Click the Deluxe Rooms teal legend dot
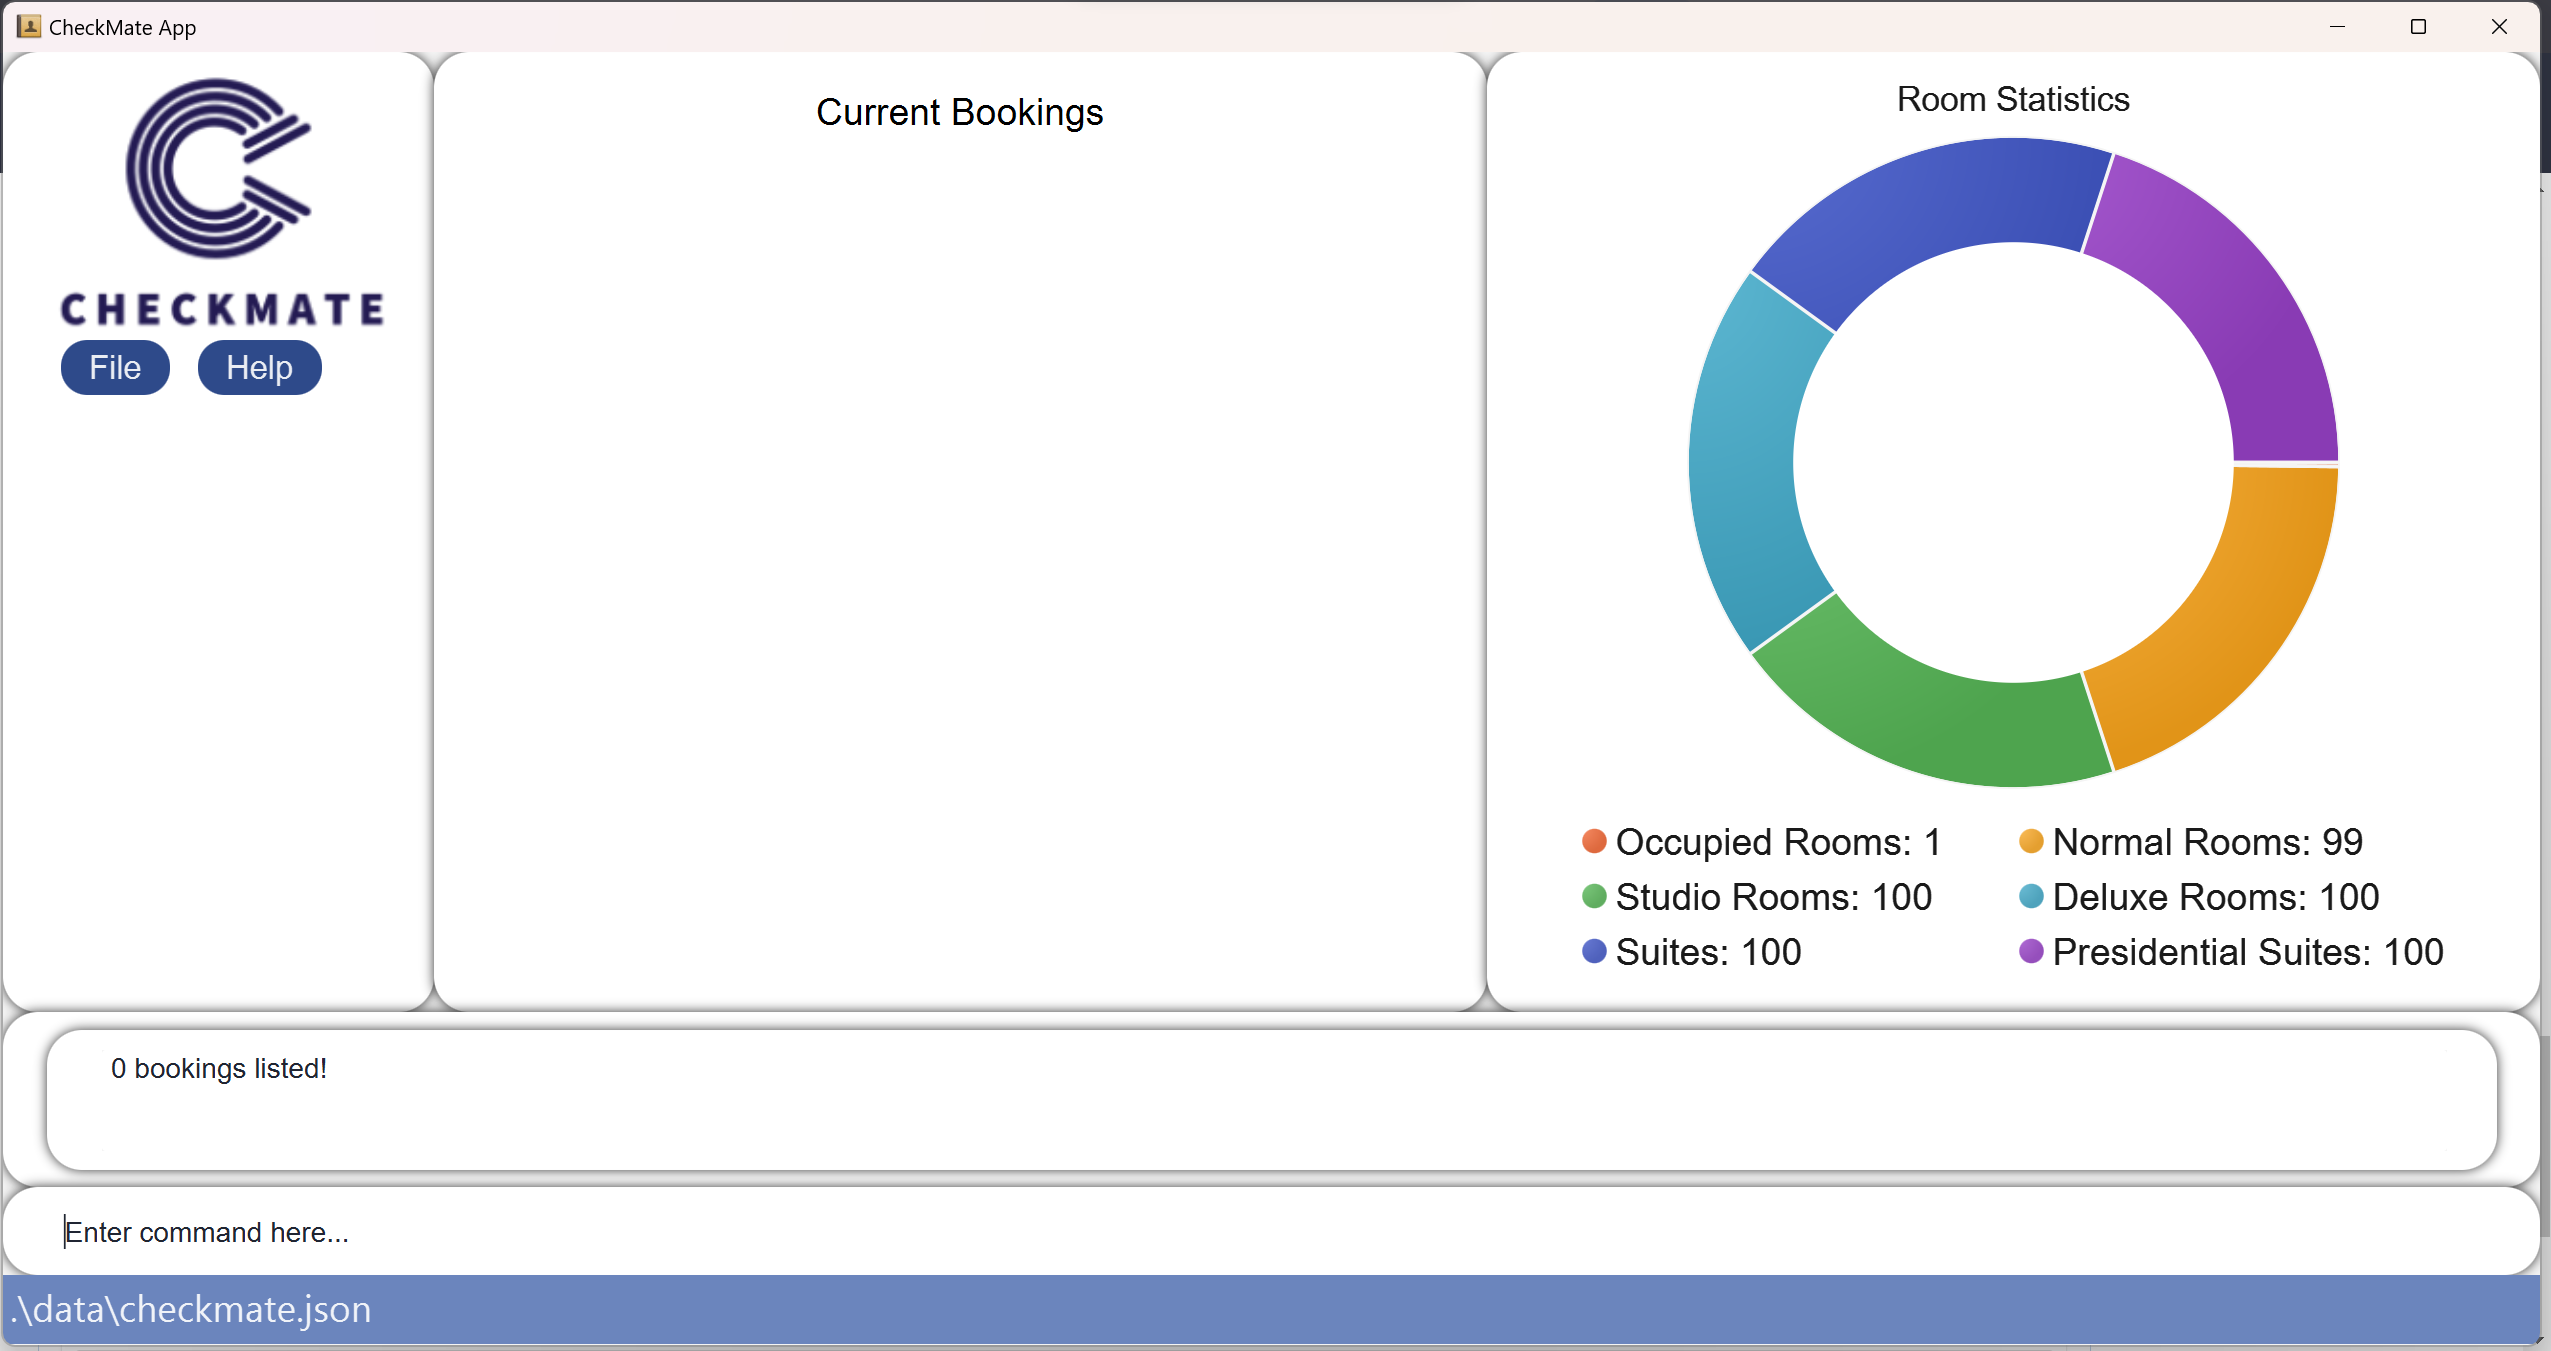The width and height of the screenshot is (2551, 1351). pyautogui.click(x=2030, y=896)
